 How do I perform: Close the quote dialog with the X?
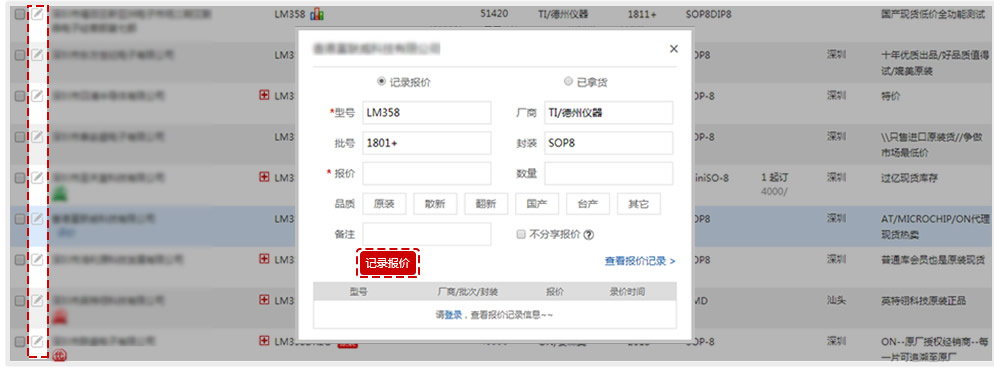click(674, 49)
